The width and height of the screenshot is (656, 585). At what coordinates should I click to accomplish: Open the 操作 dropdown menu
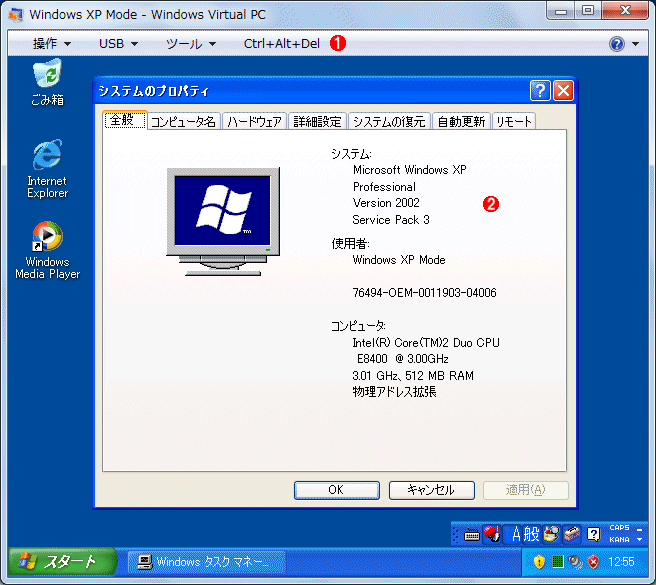coord(52,44)
